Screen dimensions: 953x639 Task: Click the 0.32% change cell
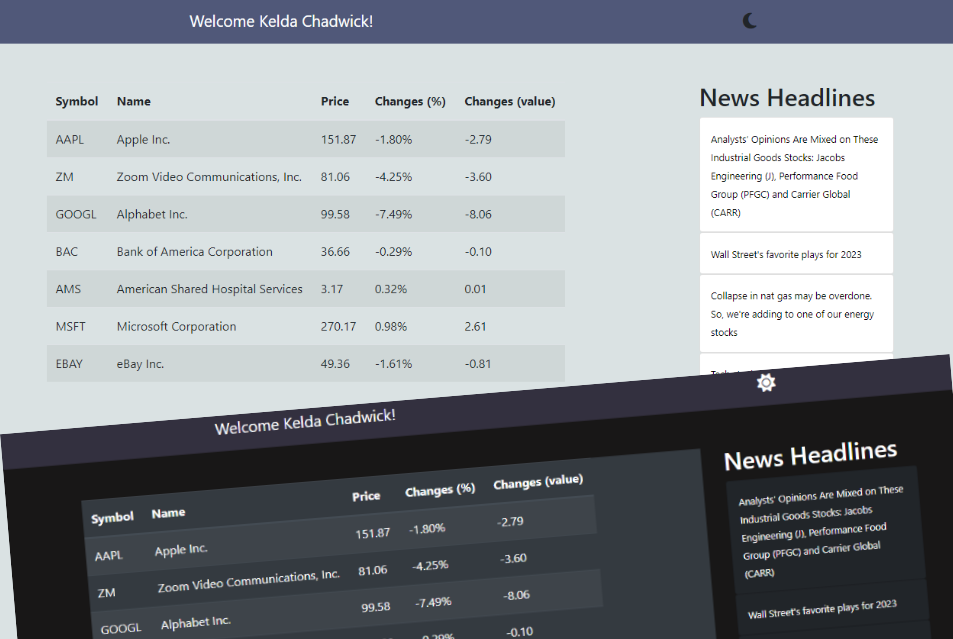point(391,289)
